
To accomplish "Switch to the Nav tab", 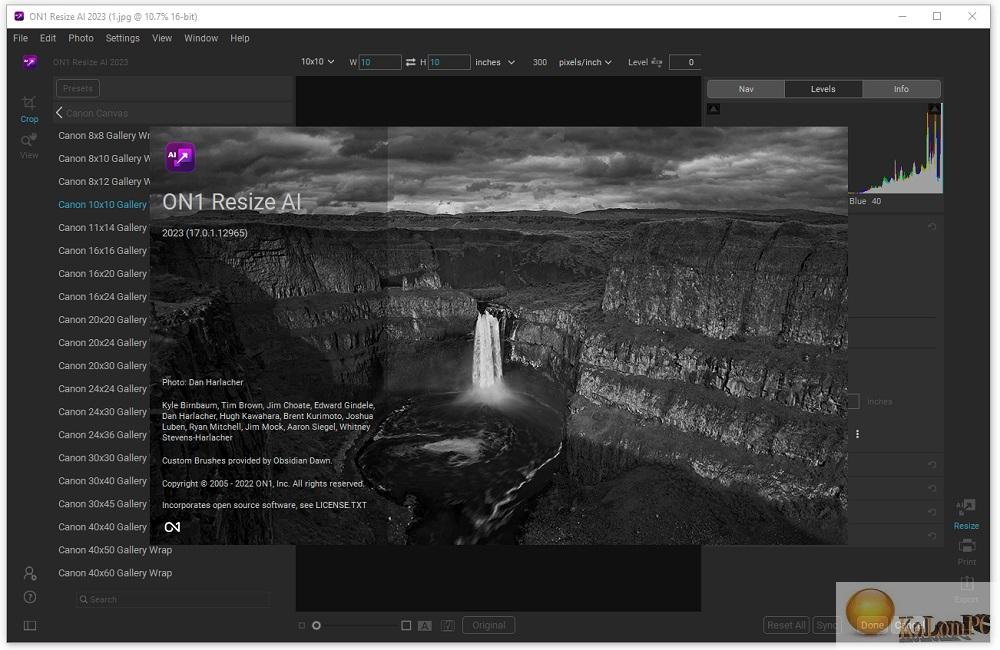I will pyautogui.click(x=746, y=89).
